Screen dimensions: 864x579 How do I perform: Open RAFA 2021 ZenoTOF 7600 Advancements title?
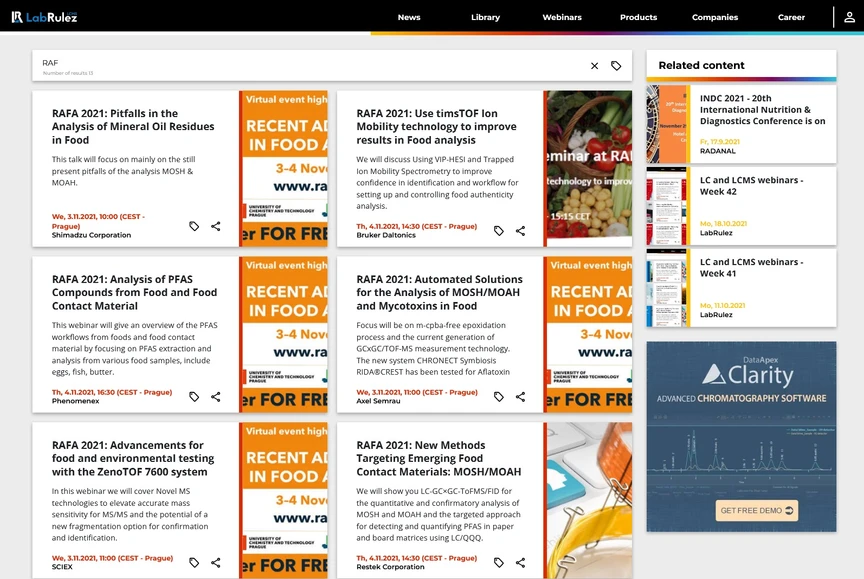point(133,458)
